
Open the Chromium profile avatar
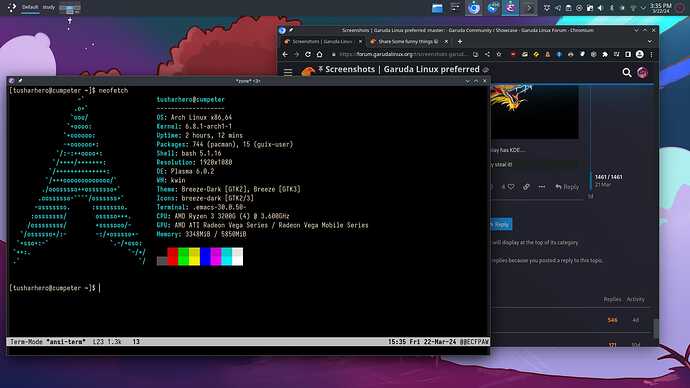(x=639, y=55)
